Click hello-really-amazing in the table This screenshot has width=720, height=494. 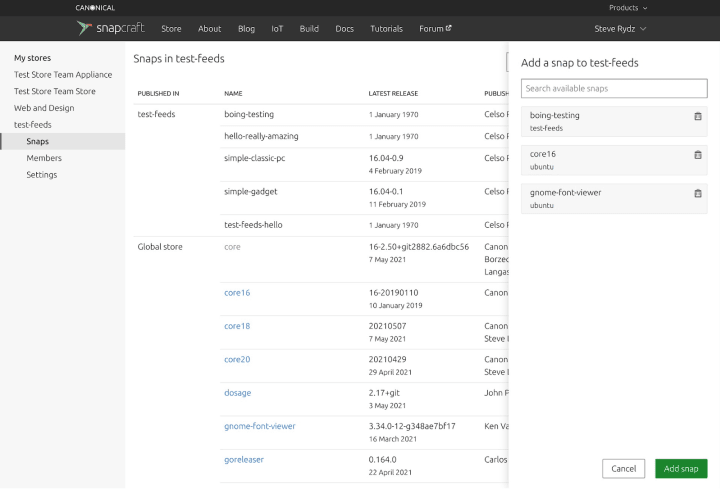coord(261,136)
